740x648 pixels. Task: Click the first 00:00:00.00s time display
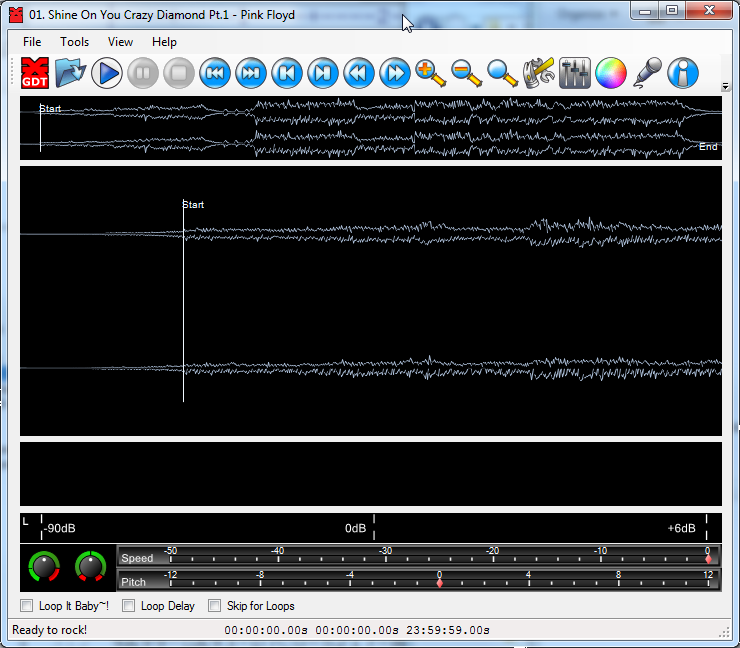(266, 630)
